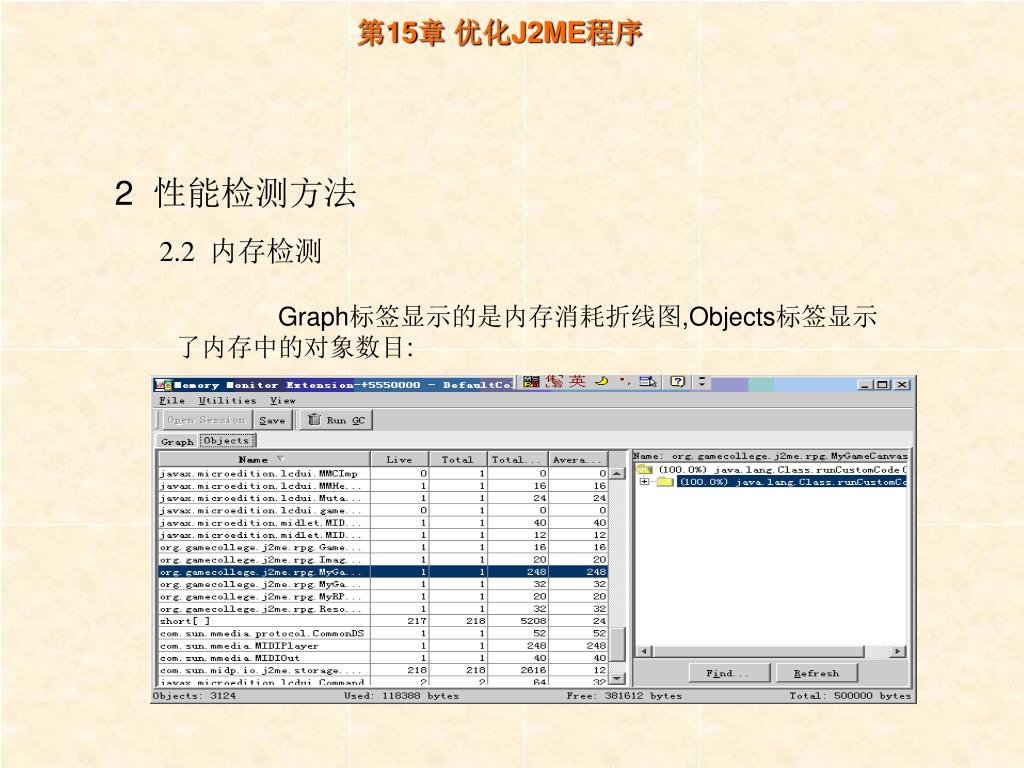
Task: Open the View menu
Action: click(283, 400)
